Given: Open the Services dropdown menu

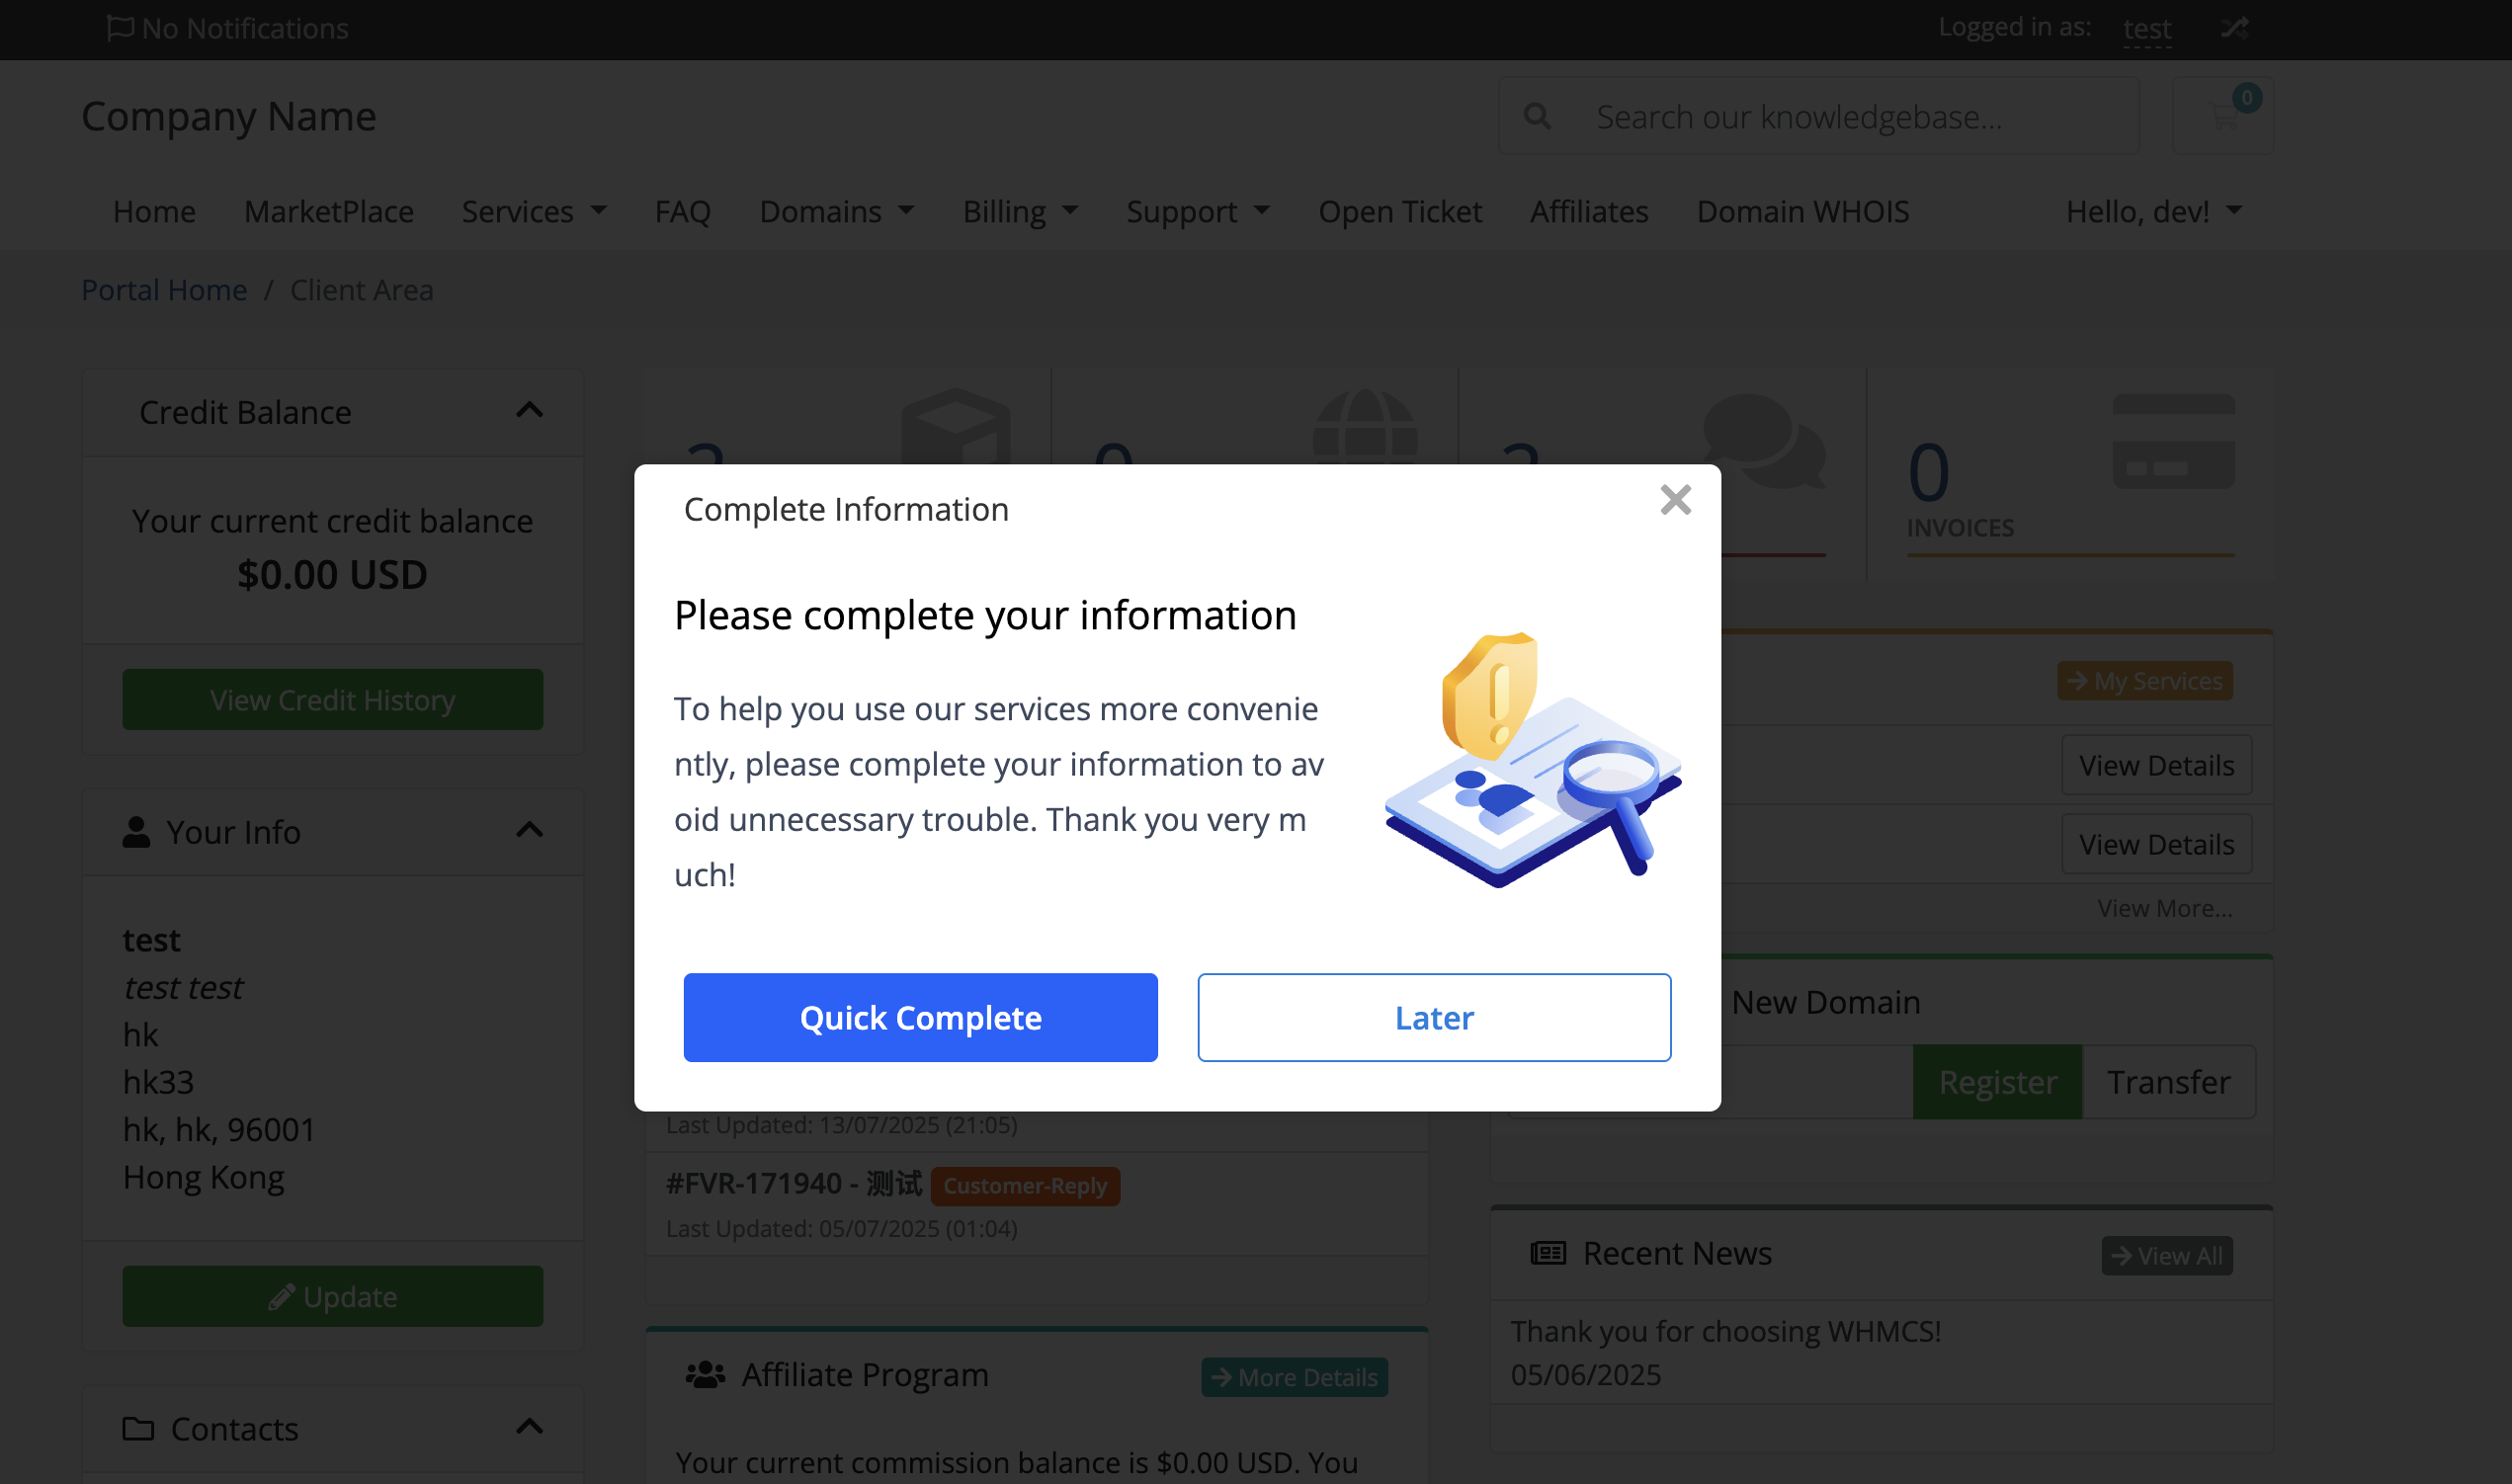Looking at the screenshot, I should point(534,212).
